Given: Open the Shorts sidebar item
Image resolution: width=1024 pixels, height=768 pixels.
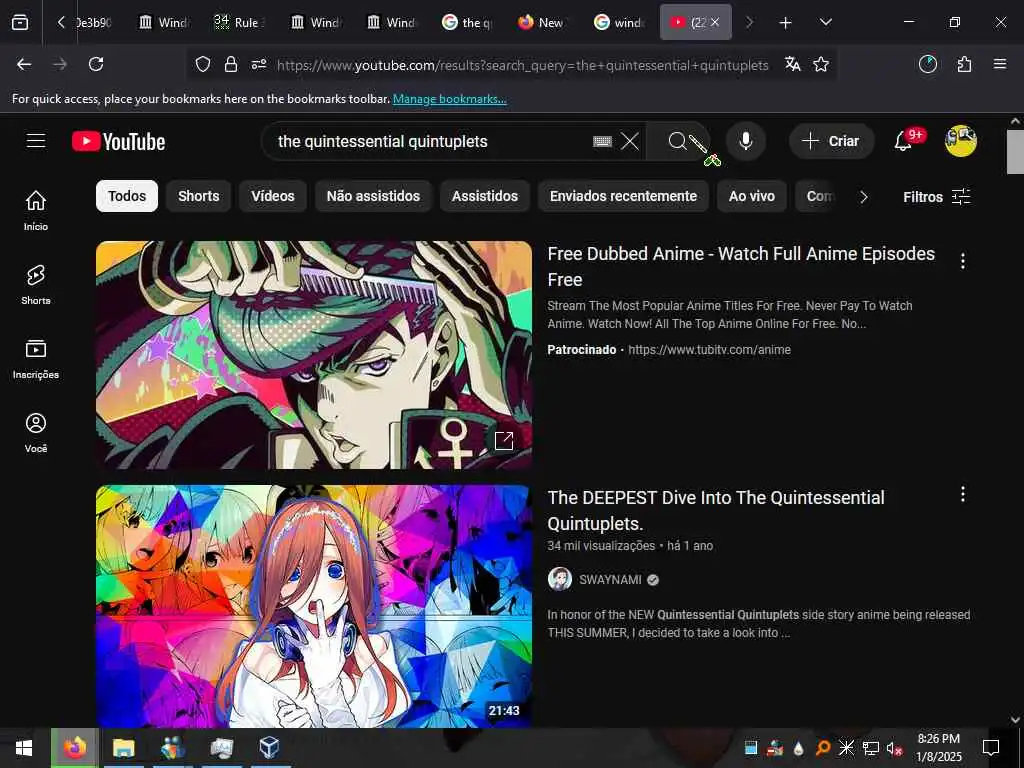Looking at the screenshot, I should pos(36,285).
